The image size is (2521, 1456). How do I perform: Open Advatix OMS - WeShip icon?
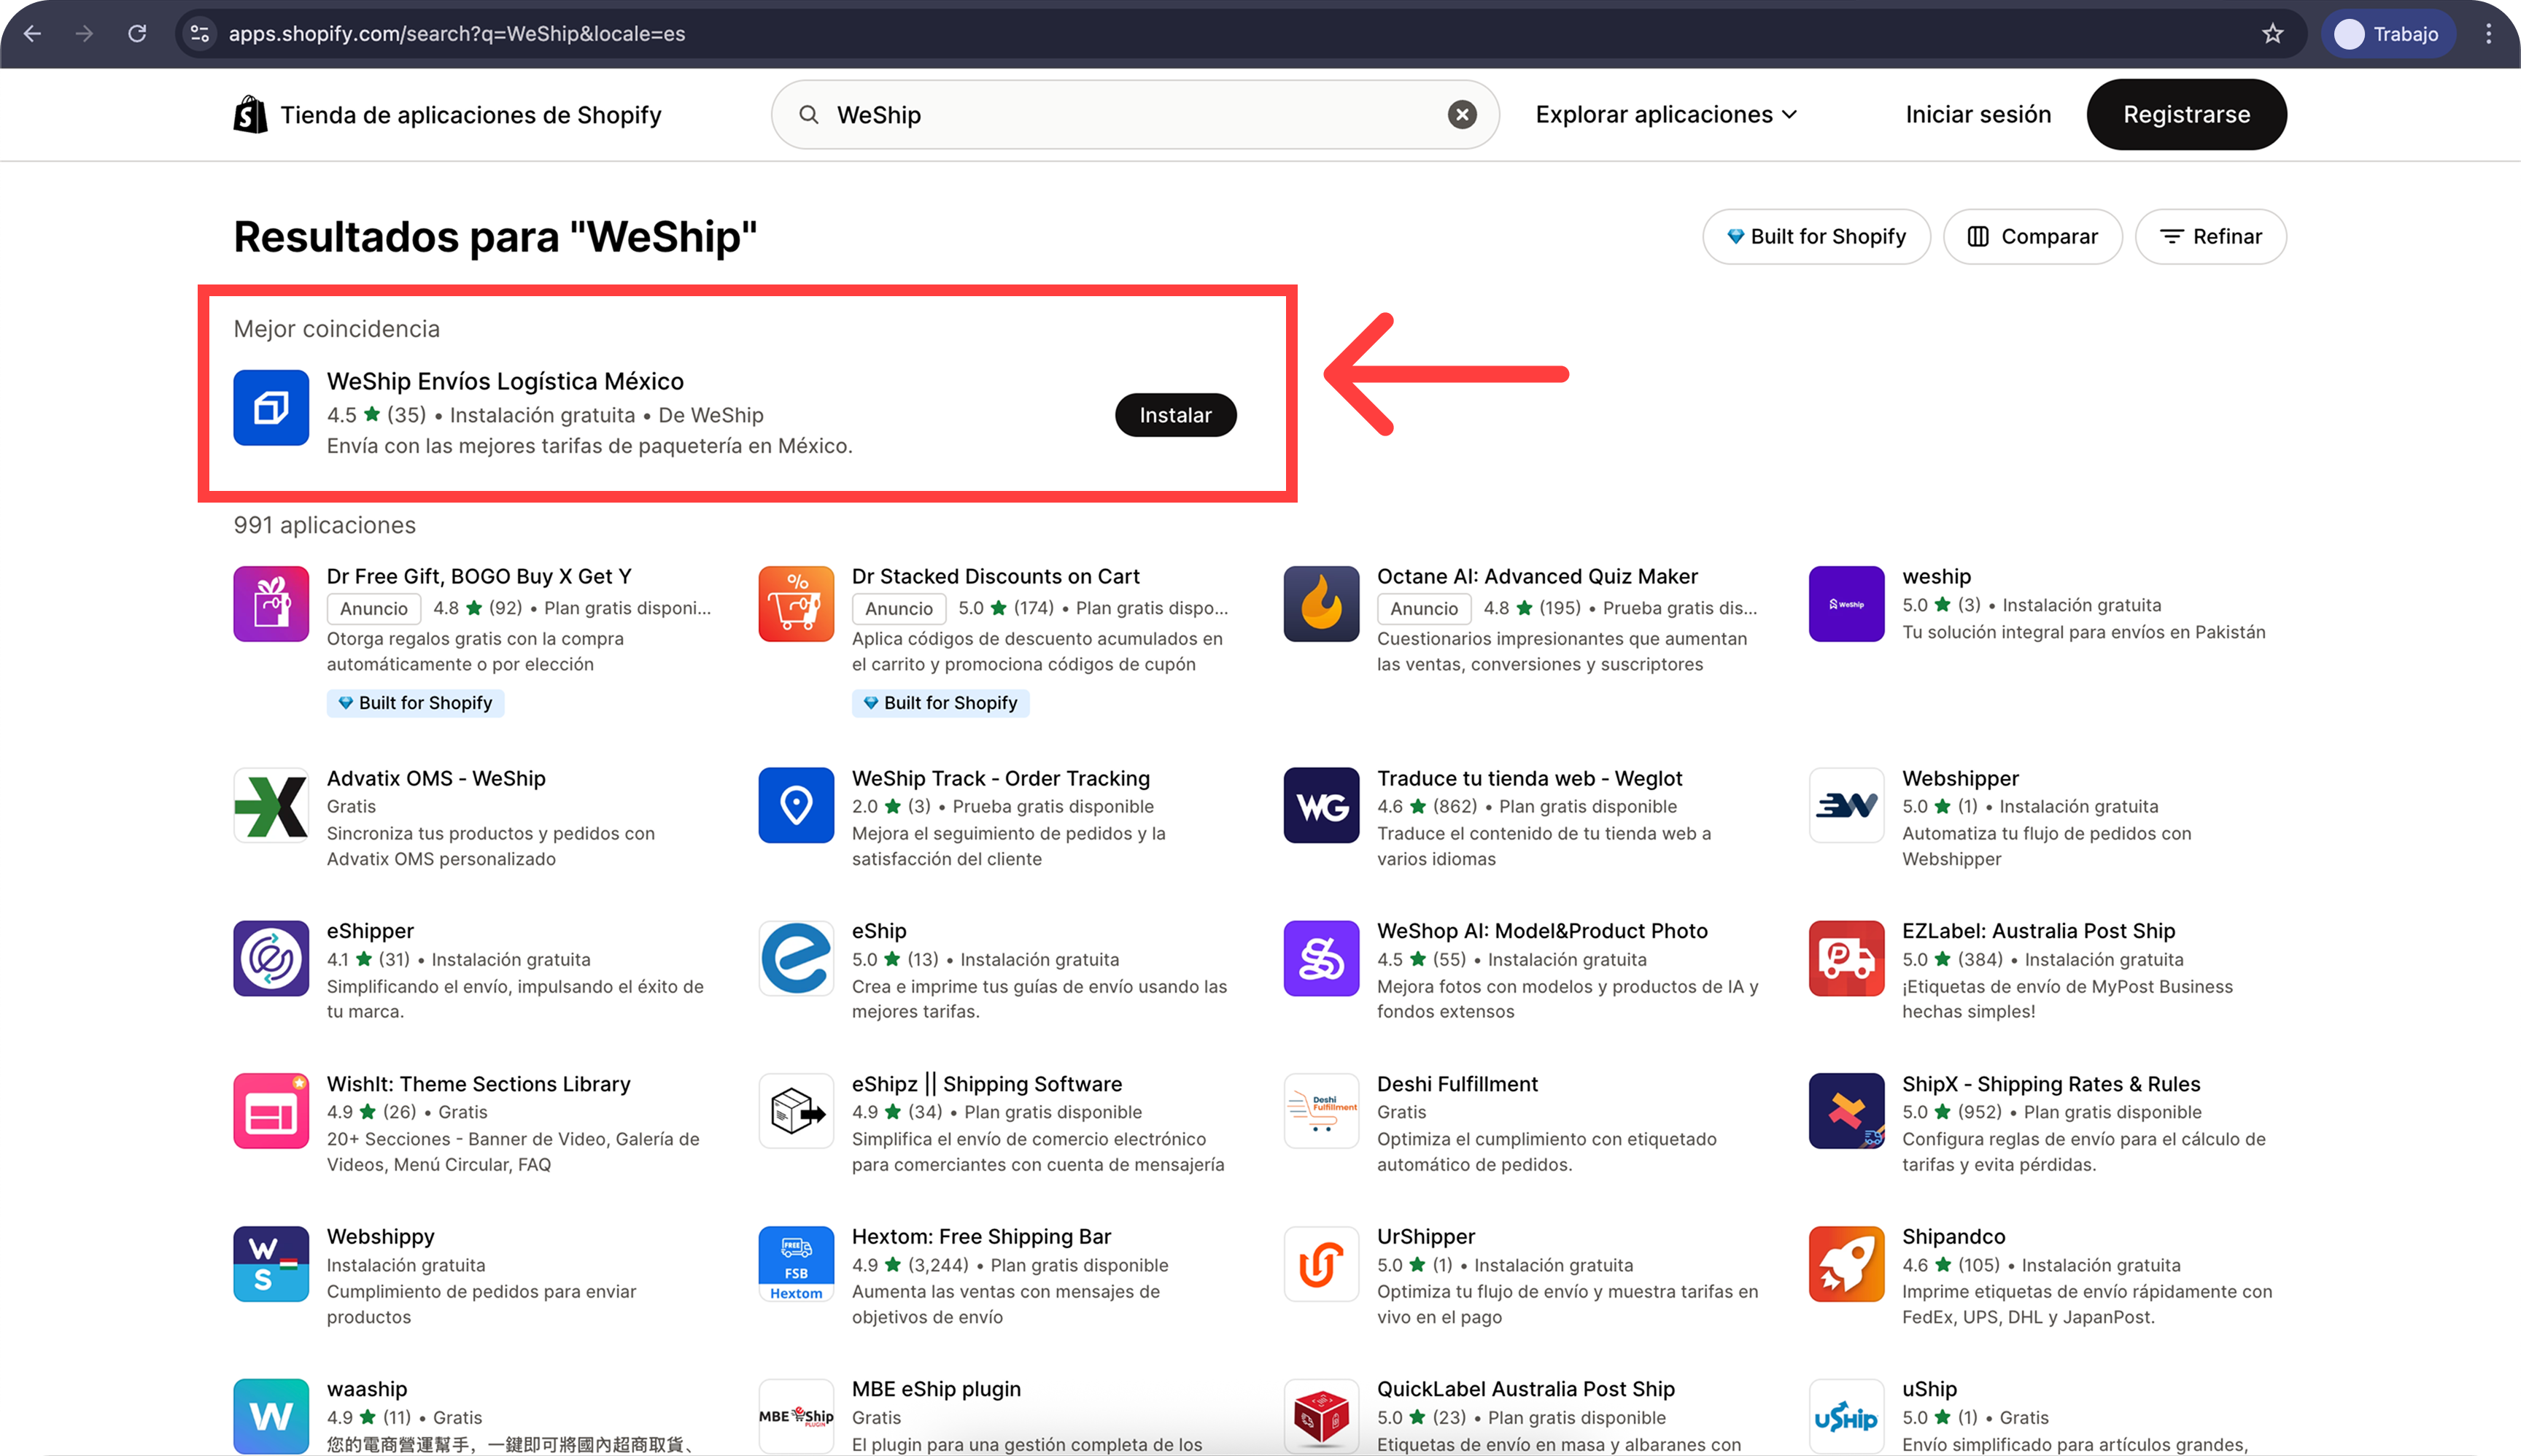tap(271, 805)
